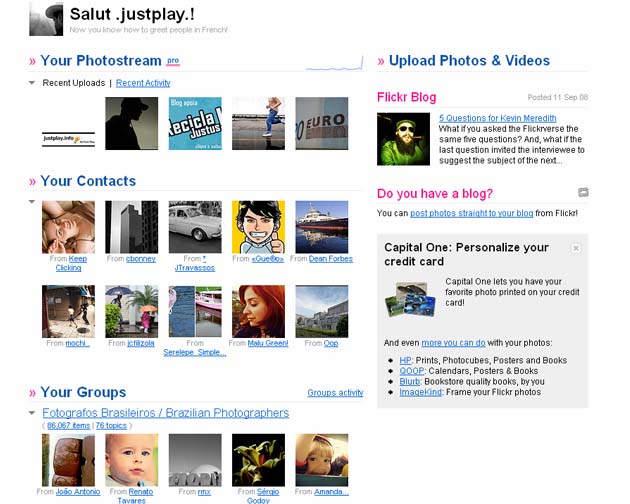Open the QOOP calendars link

[412, 371]
